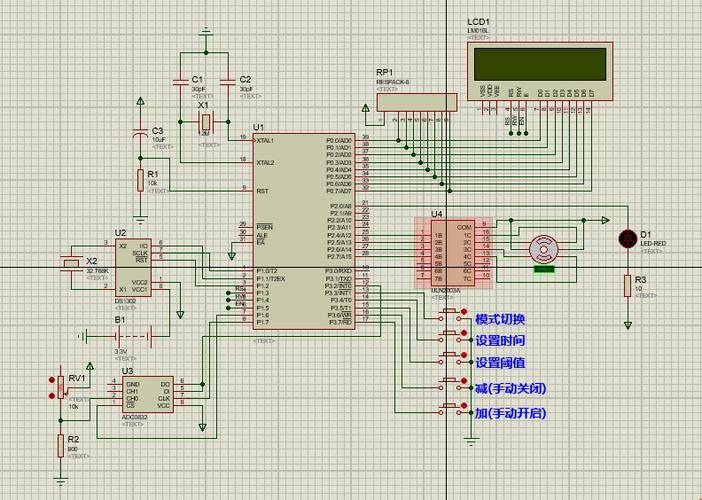Click the XTAL1 pin label on U1
Image resolution: width=702 pixels, height=500 pixels.
click(265, 141)
